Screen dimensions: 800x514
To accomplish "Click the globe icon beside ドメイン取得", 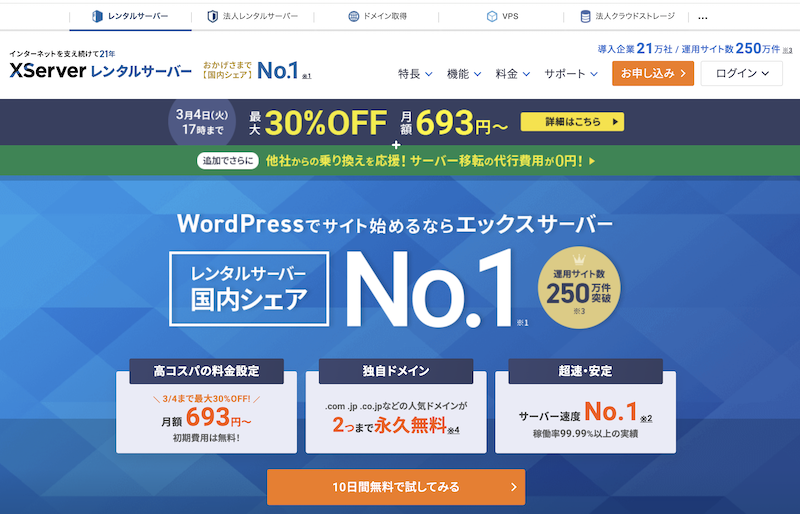I will [354, 16].
